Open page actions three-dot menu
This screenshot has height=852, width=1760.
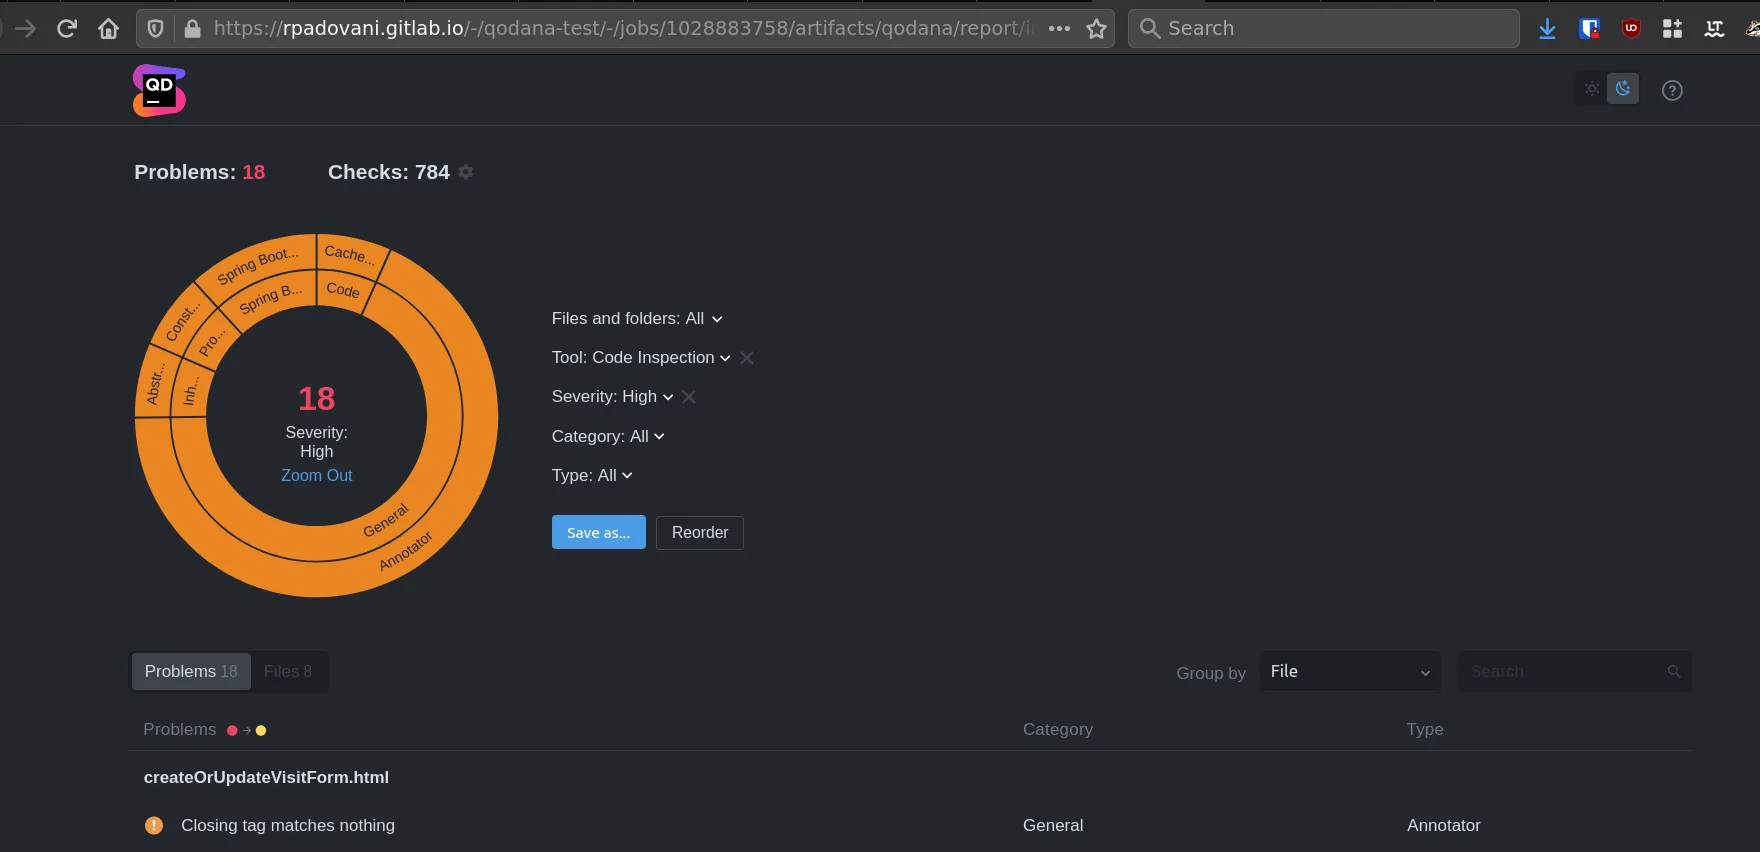pyautogui.click(x=1059, y=28)
